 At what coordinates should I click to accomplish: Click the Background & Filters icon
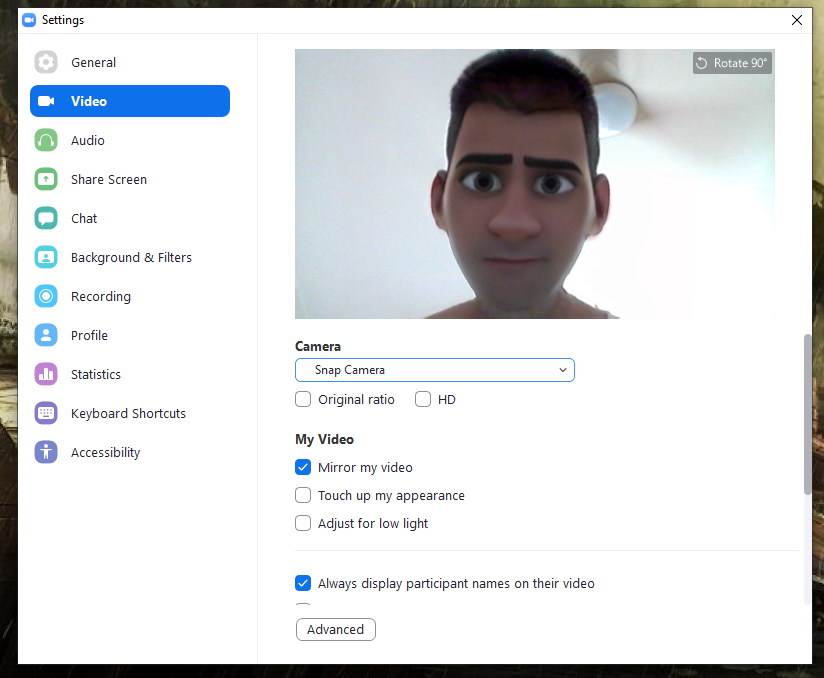(x=46, y=257)
